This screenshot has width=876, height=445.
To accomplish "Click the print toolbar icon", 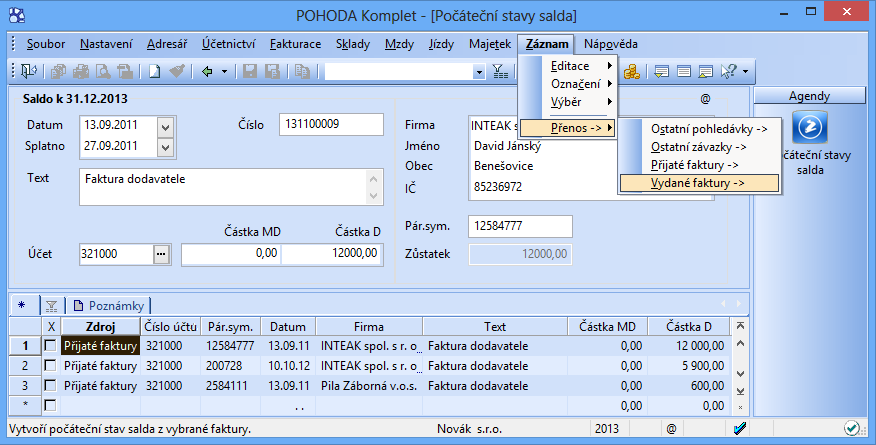I will [81, 71].
